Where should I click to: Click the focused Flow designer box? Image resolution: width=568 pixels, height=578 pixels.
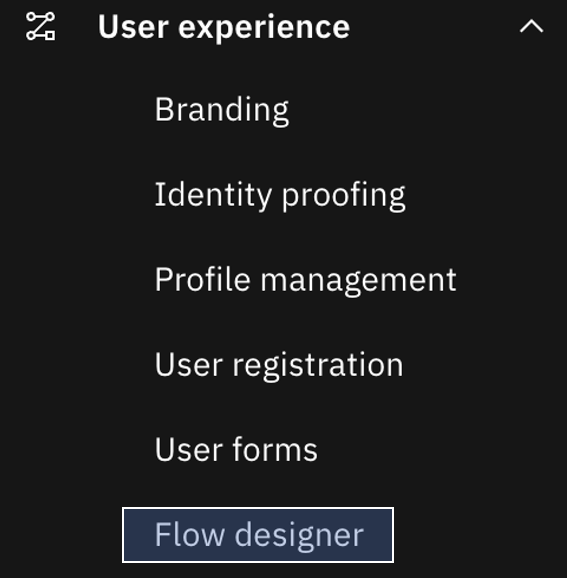(258, 535)
